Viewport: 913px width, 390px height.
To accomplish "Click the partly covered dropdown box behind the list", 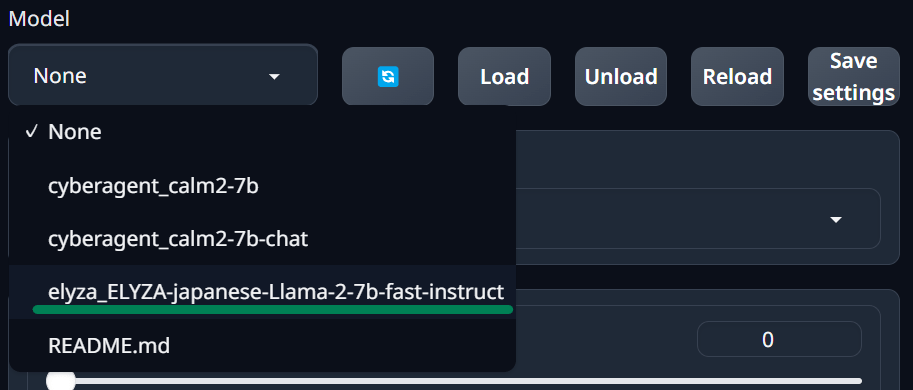I will click(698, 218).
